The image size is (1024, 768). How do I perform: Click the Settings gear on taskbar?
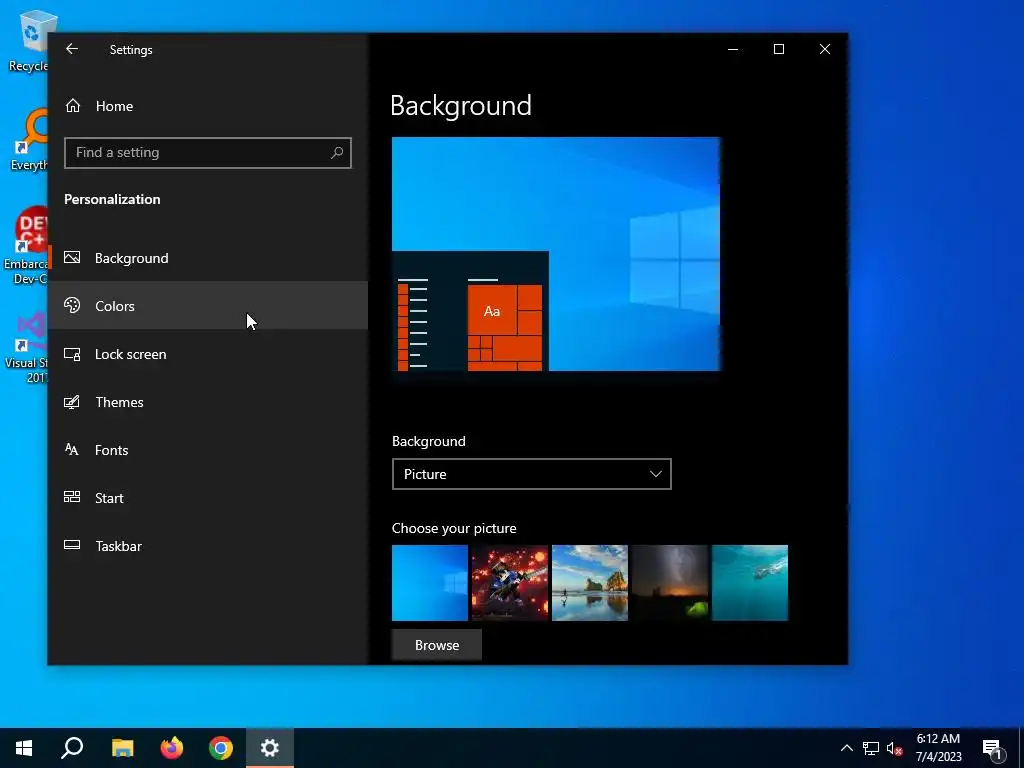270,748
